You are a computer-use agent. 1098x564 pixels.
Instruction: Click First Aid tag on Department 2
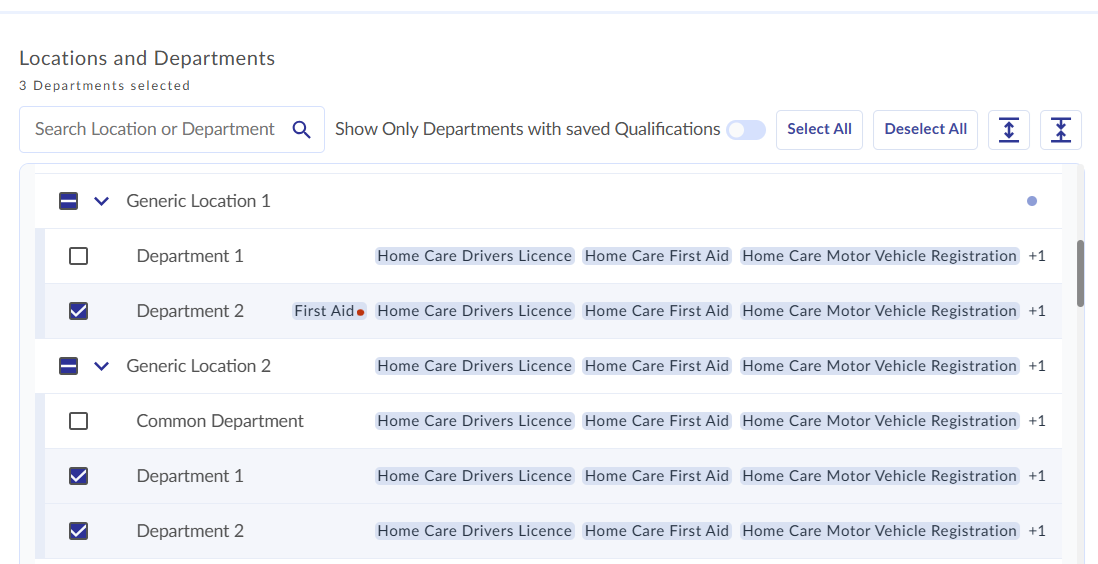click(x=324, y=311)
